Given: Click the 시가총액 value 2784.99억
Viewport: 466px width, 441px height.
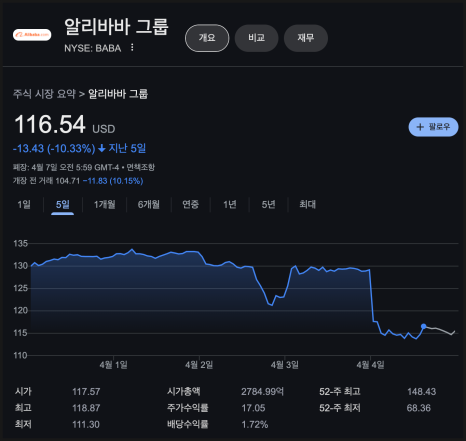Looking at the screenshot, I should (x=263, y=392).
